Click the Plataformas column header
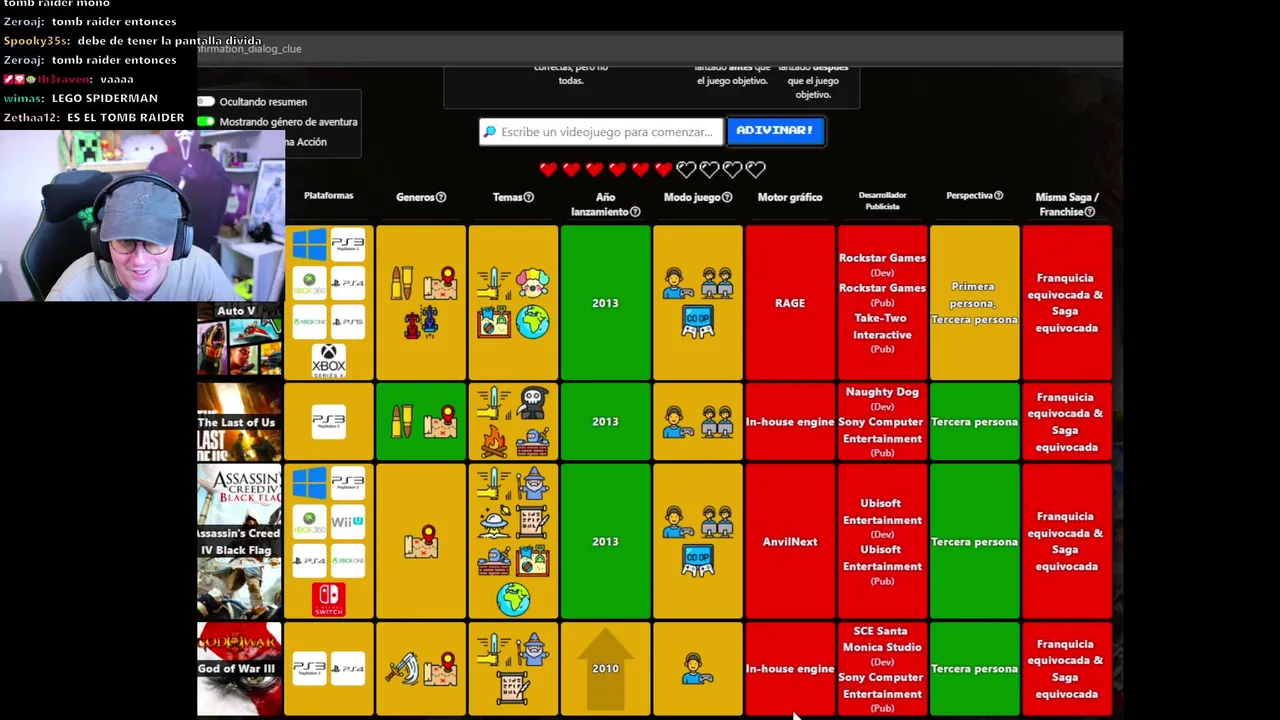Viewport: 1280px width, 720px height. tap(329, 196)
